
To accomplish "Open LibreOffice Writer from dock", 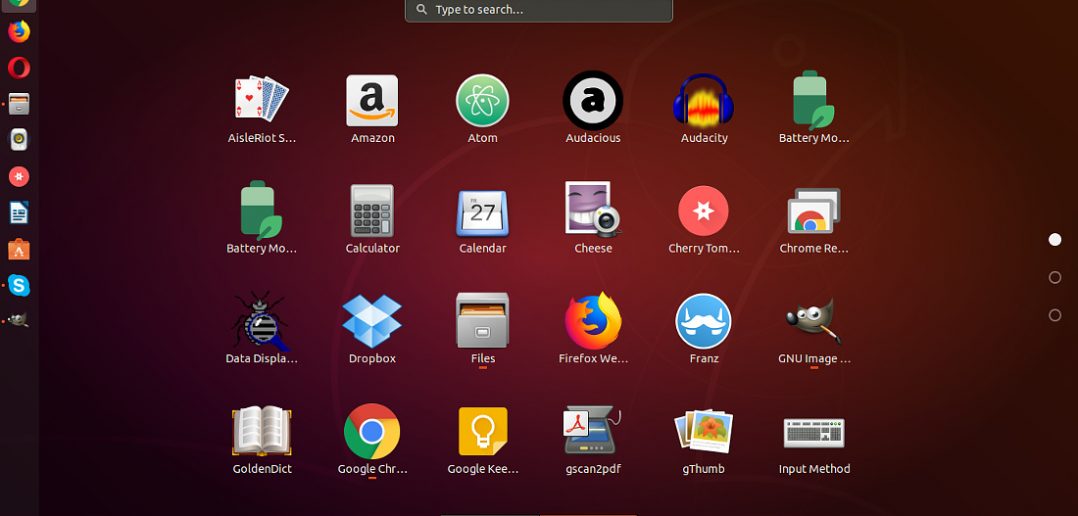I will tap(19, 212).
